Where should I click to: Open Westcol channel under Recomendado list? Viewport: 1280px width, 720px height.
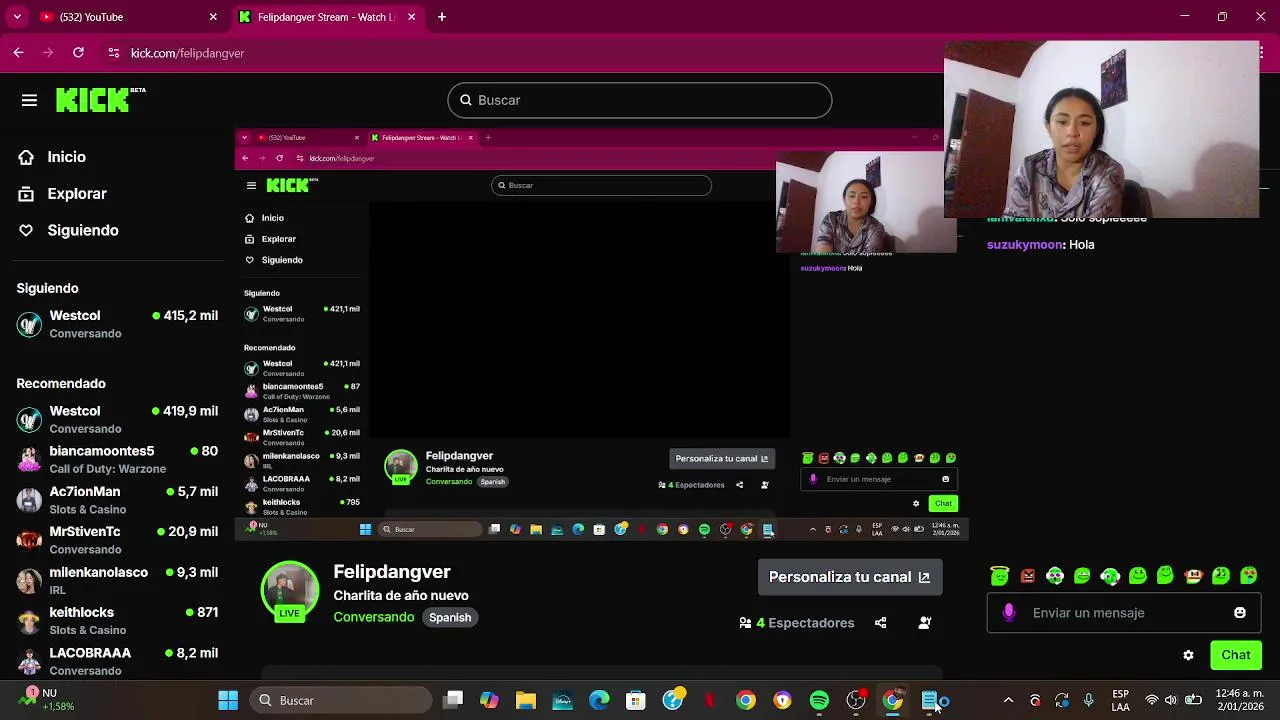tap(118, 419)
